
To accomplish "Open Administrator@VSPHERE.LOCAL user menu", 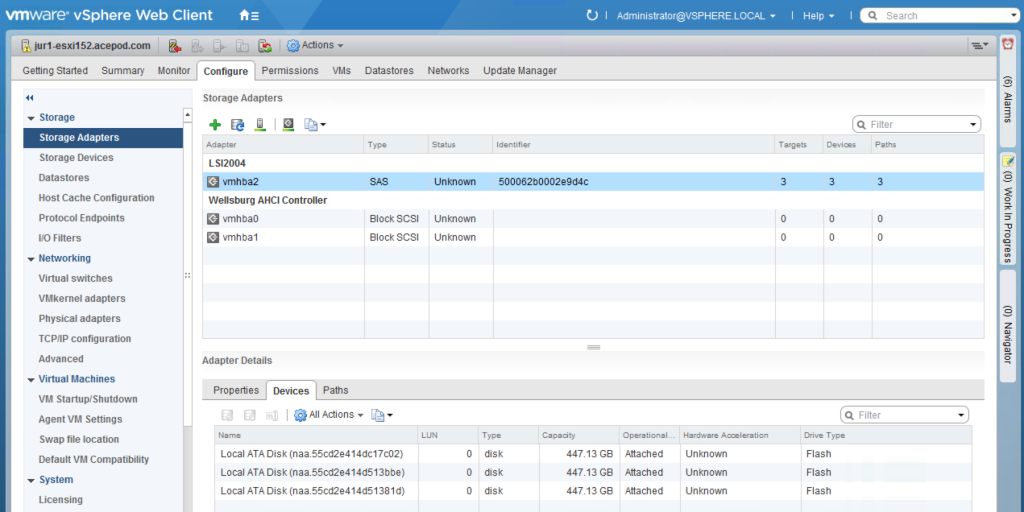I will tap(696, 16).
